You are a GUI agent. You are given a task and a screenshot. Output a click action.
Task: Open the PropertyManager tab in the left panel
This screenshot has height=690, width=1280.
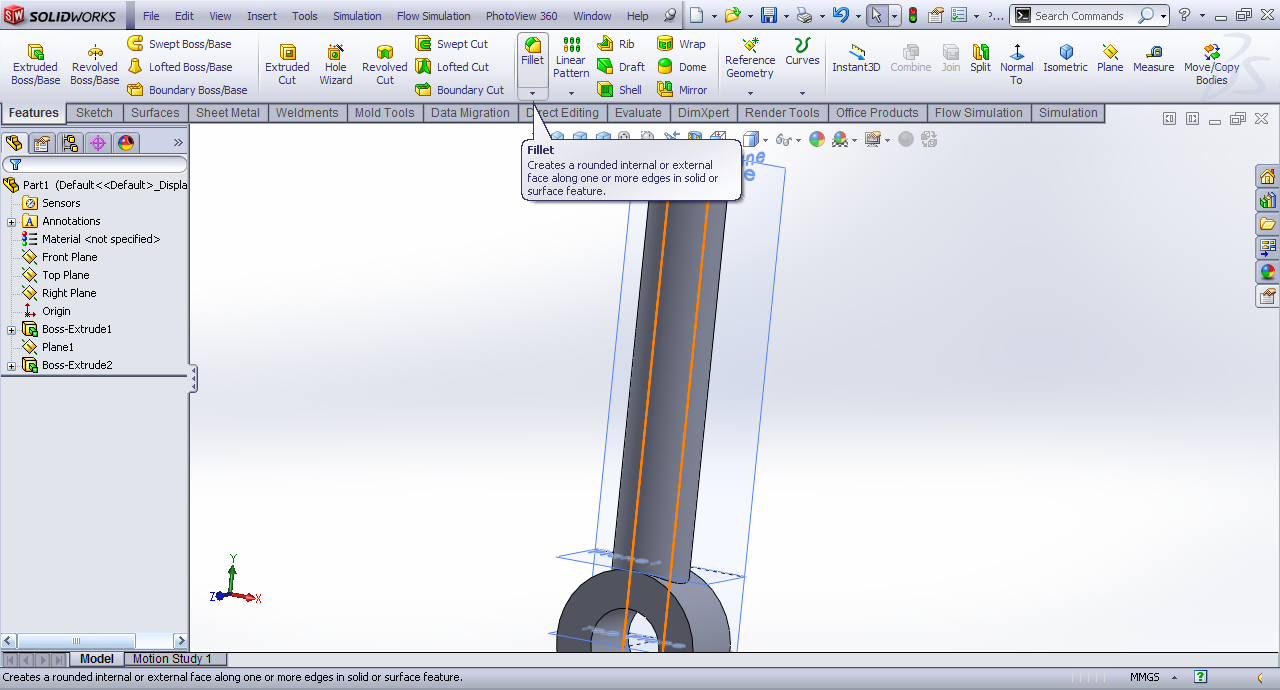pos(42,143)
